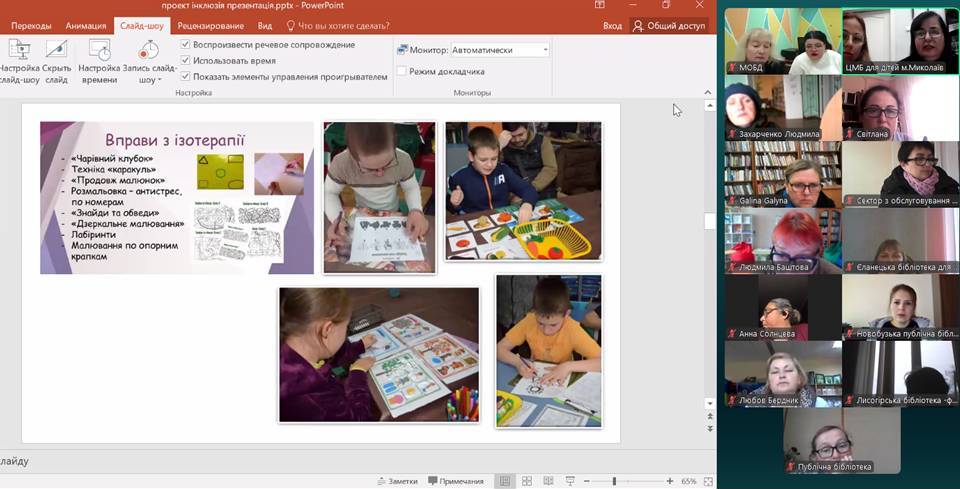Collapse the ribbon with the chevron
This screenshot has height=489, width=960.
[709, 92]
